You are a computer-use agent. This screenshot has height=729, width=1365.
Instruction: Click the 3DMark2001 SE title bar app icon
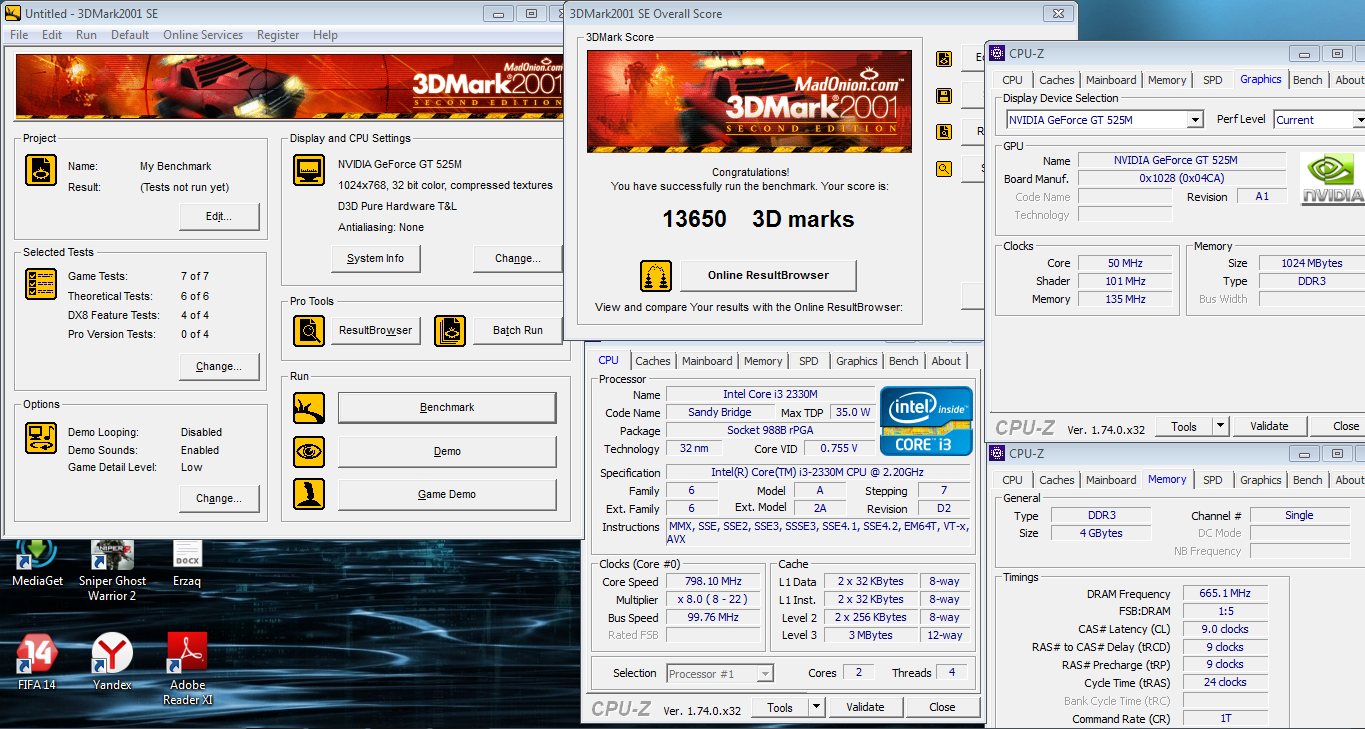pyautogui.click(x=13, y=13)
